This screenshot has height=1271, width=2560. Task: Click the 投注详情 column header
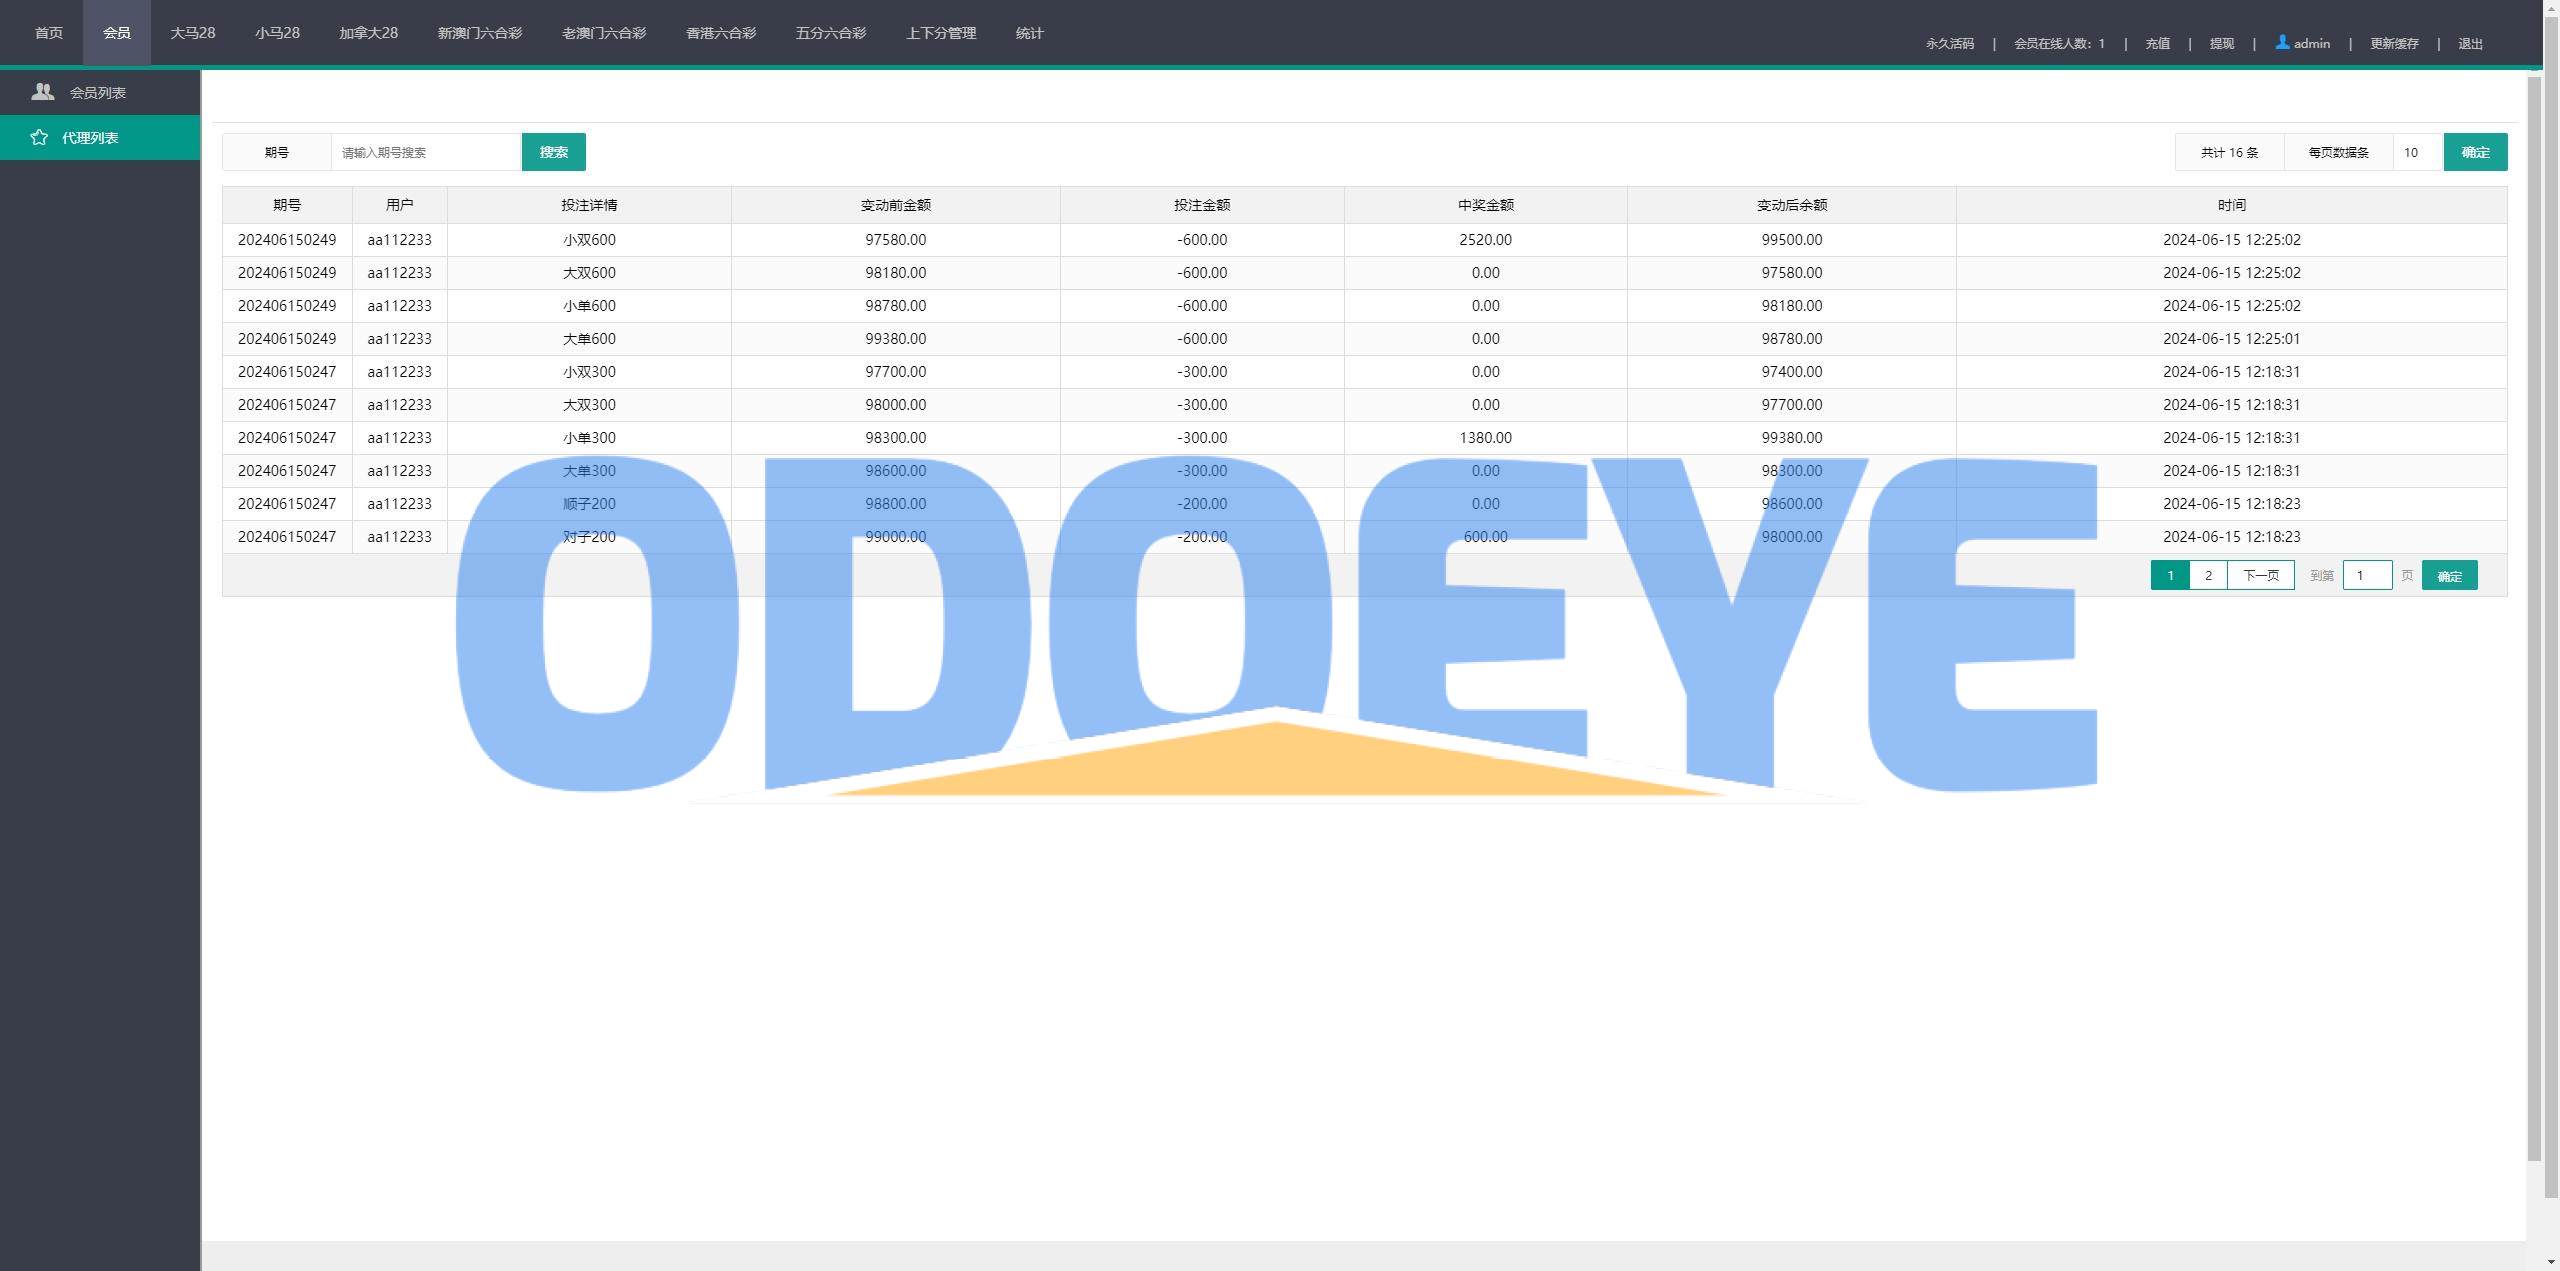589,205
